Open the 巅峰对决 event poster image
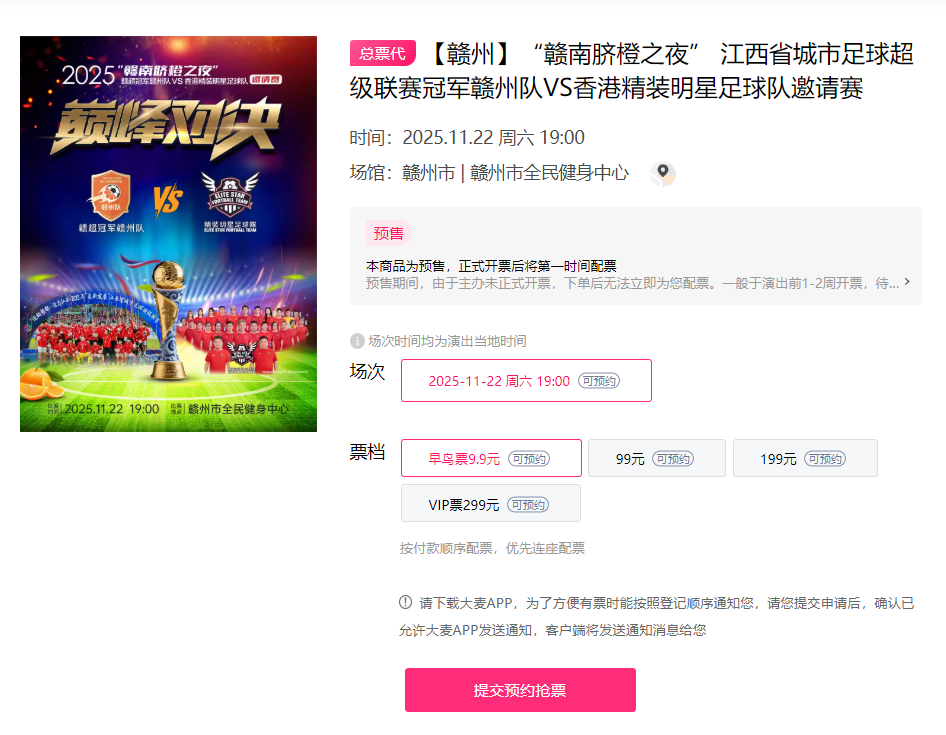The image size is (946, 735). tap(168, 234)
